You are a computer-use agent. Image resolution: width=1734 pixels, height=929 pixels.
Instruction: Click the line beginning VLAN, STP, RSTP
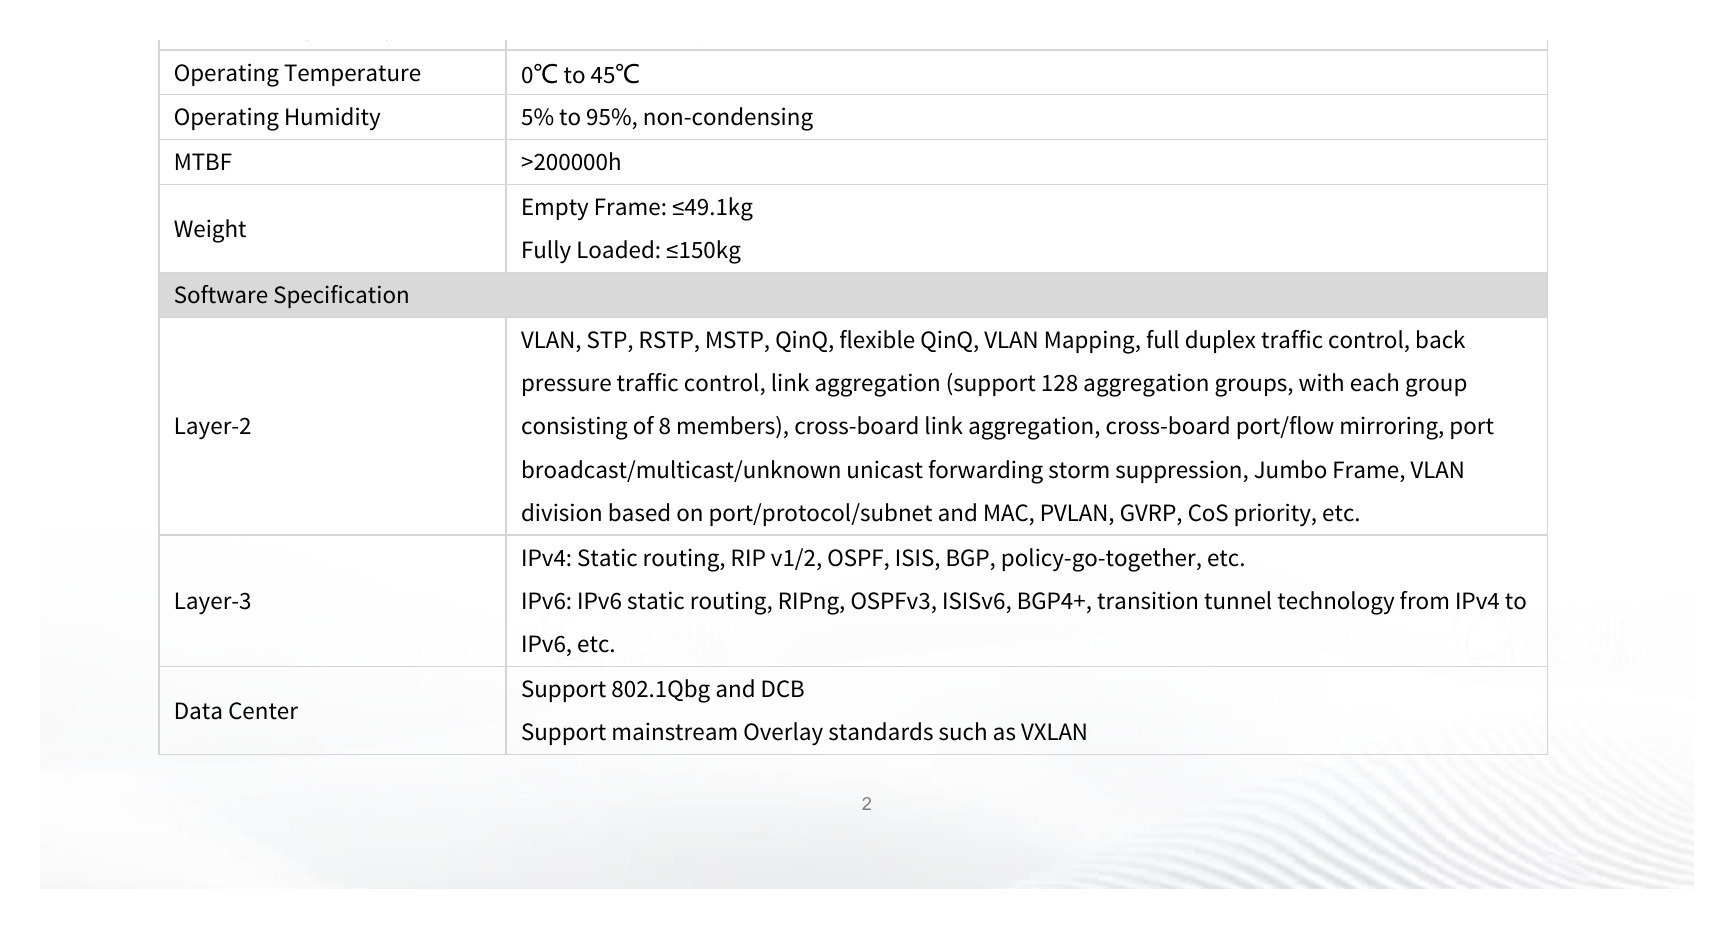(993, 340)
